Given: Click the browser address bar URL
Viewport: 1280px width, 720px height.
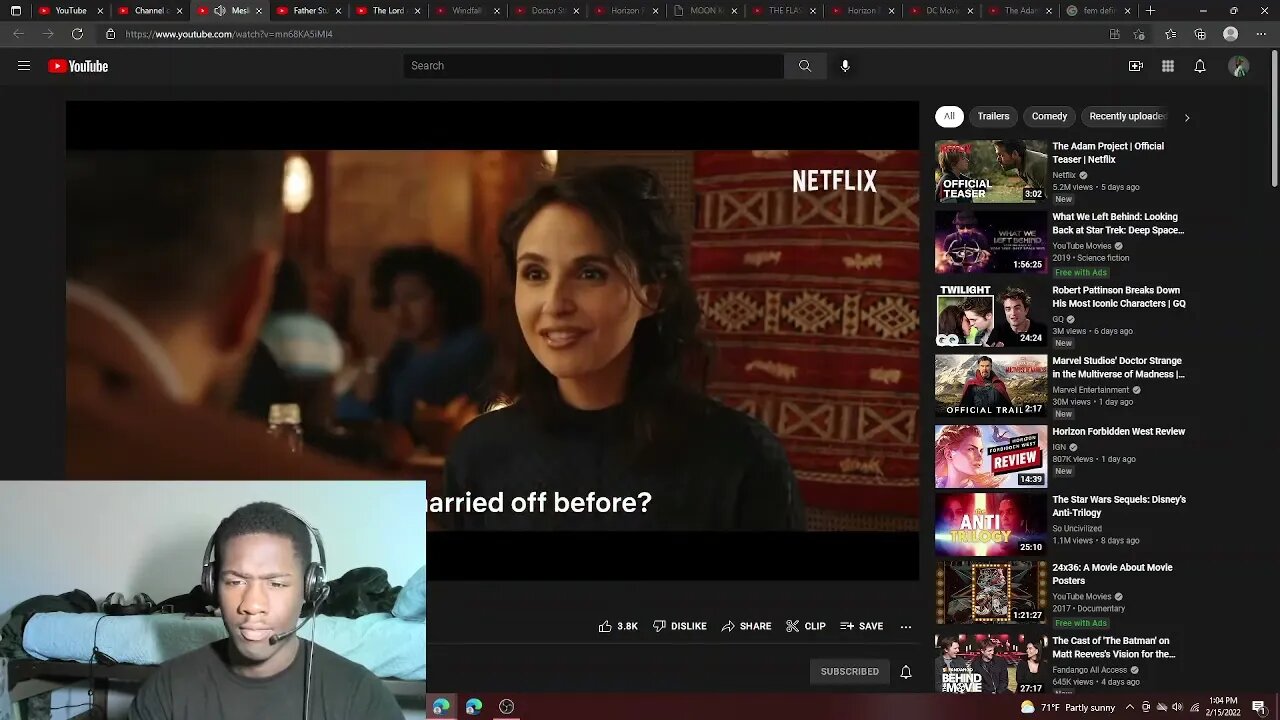Looking at the screenshot, I should click(x=229, y=34).
